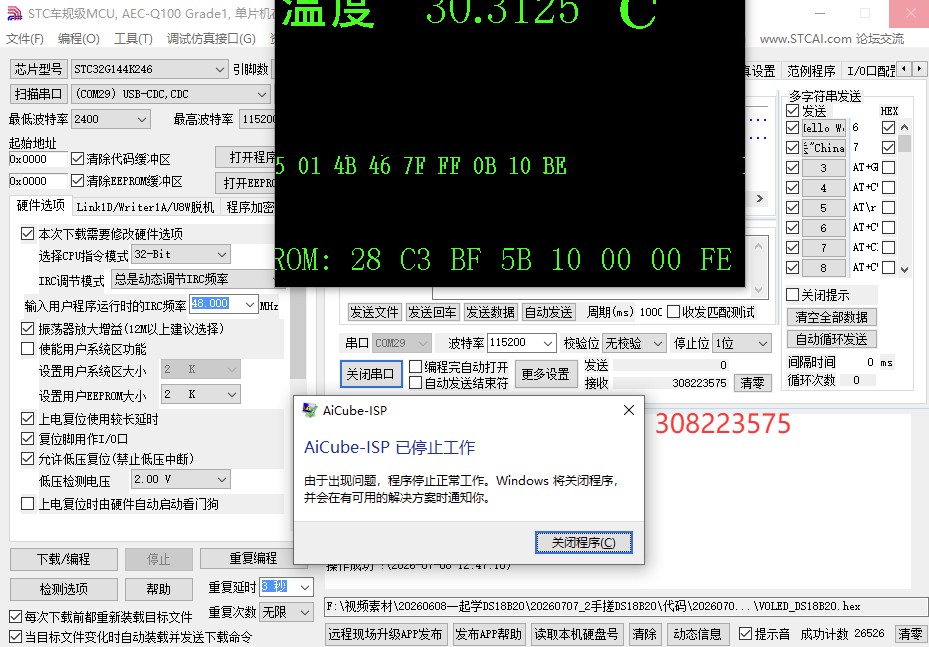This screenshot has width=929, height=647.
Task: Toggle 复位脚用作I/O口 checkbox
Action: (x=27, y=439)
